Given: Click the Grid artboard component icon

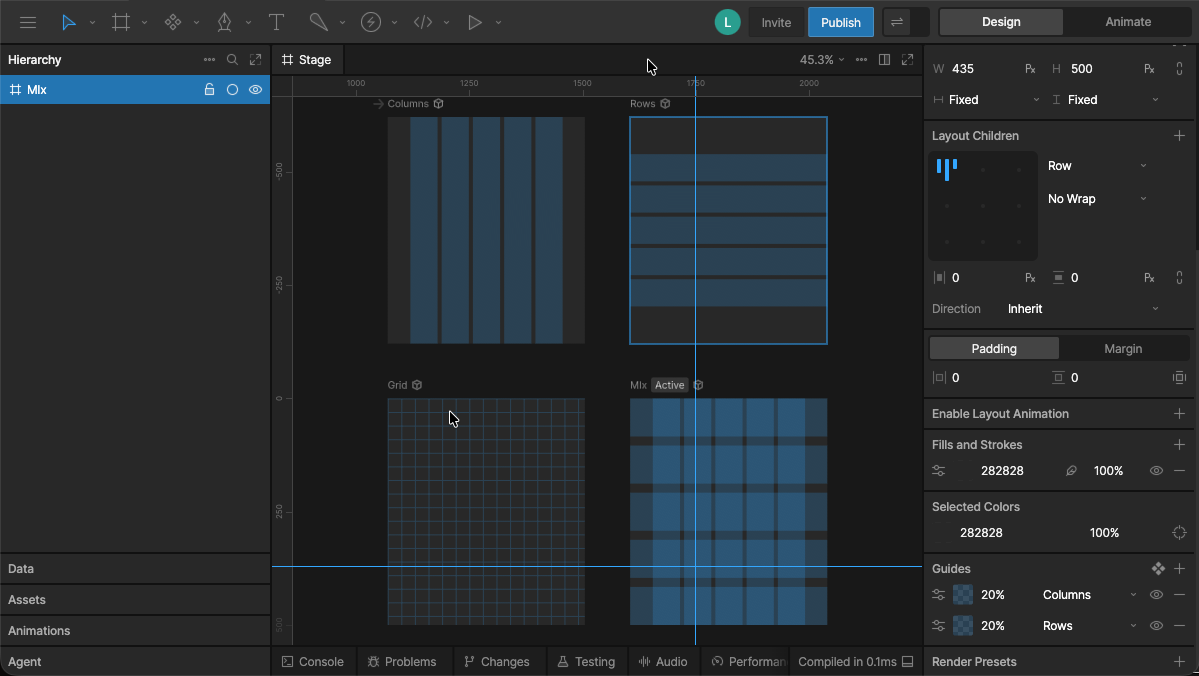Looking at the screenshot, I should tap(417, 385).
